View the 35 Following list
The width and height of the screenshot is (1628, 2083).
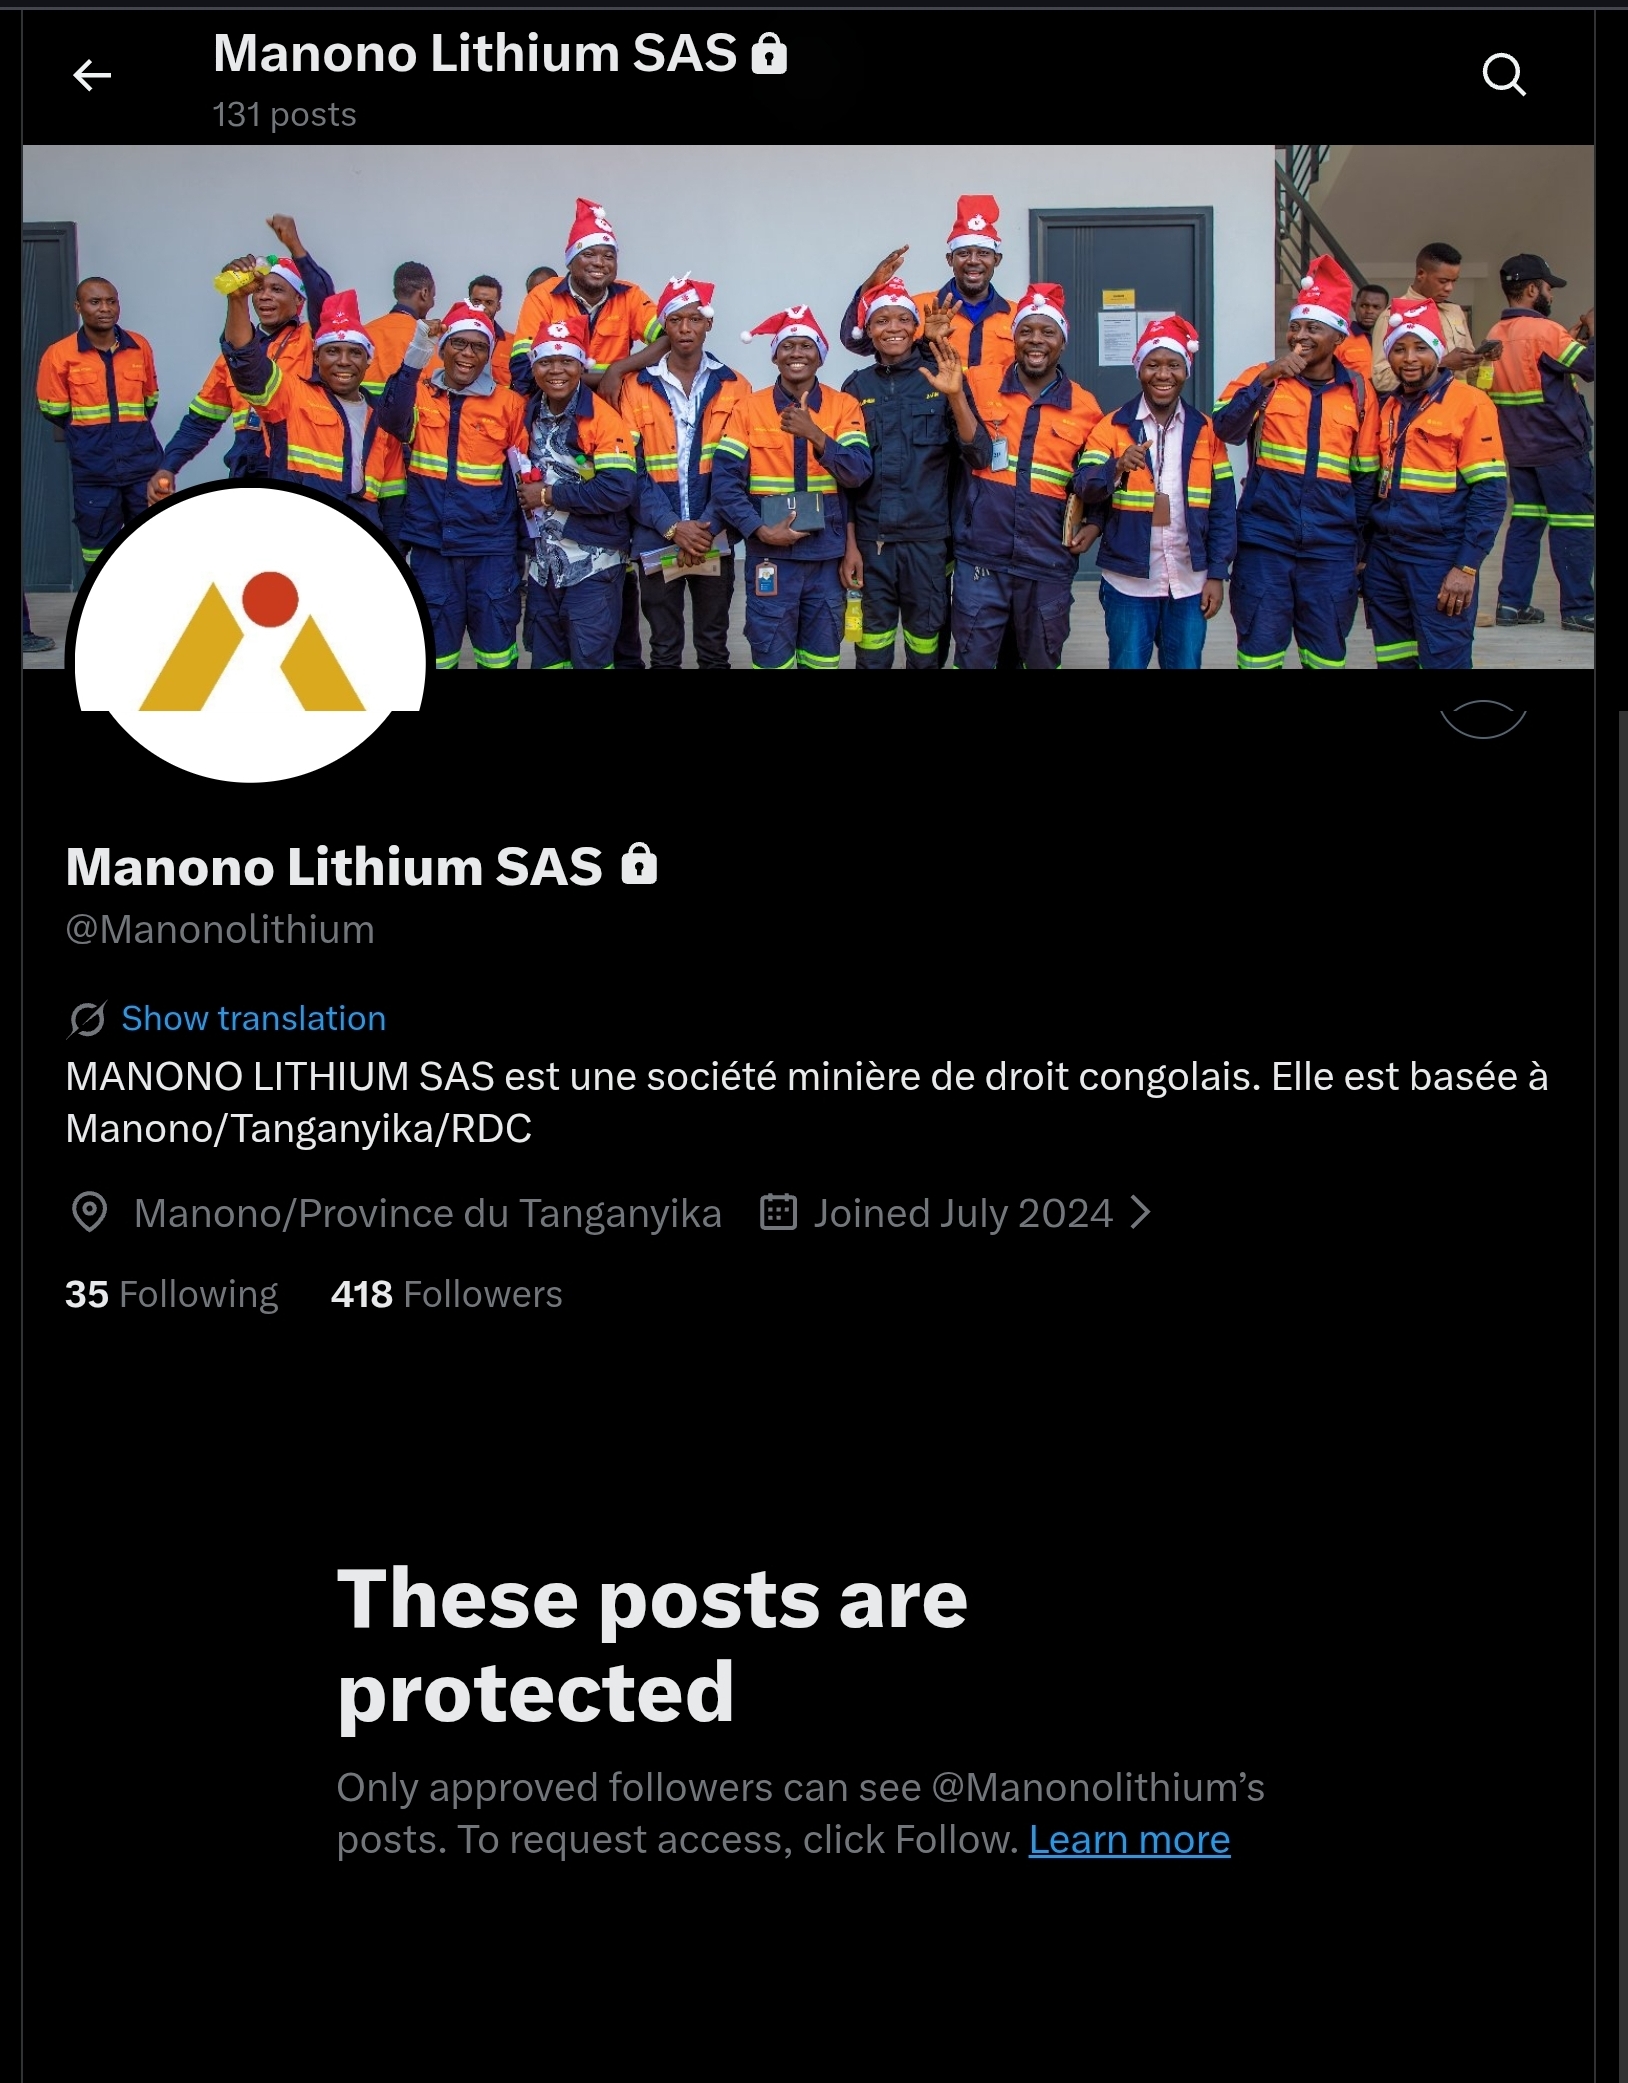pyautogui.click(x=171, y=1294)
